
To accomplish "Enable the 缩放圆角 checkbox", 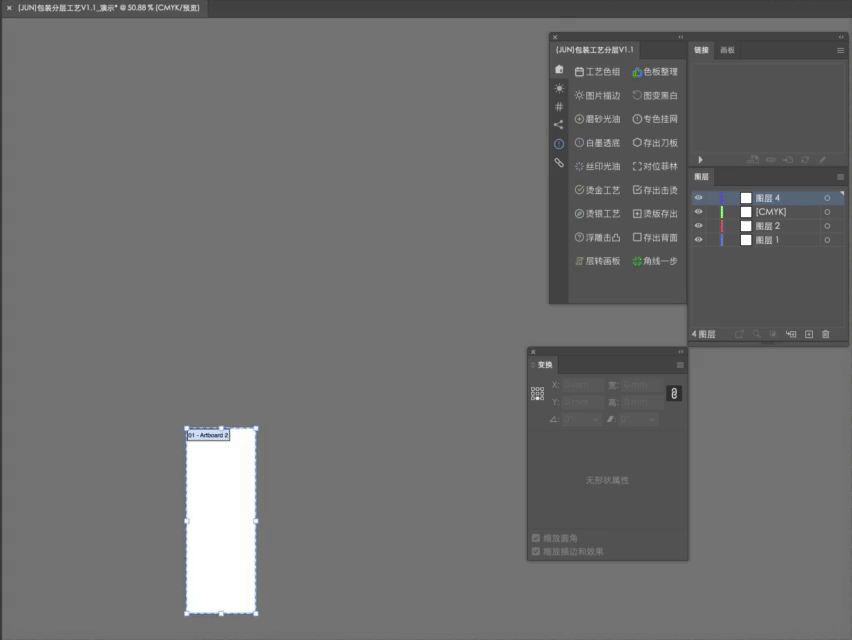I will (x=536, y=538).
